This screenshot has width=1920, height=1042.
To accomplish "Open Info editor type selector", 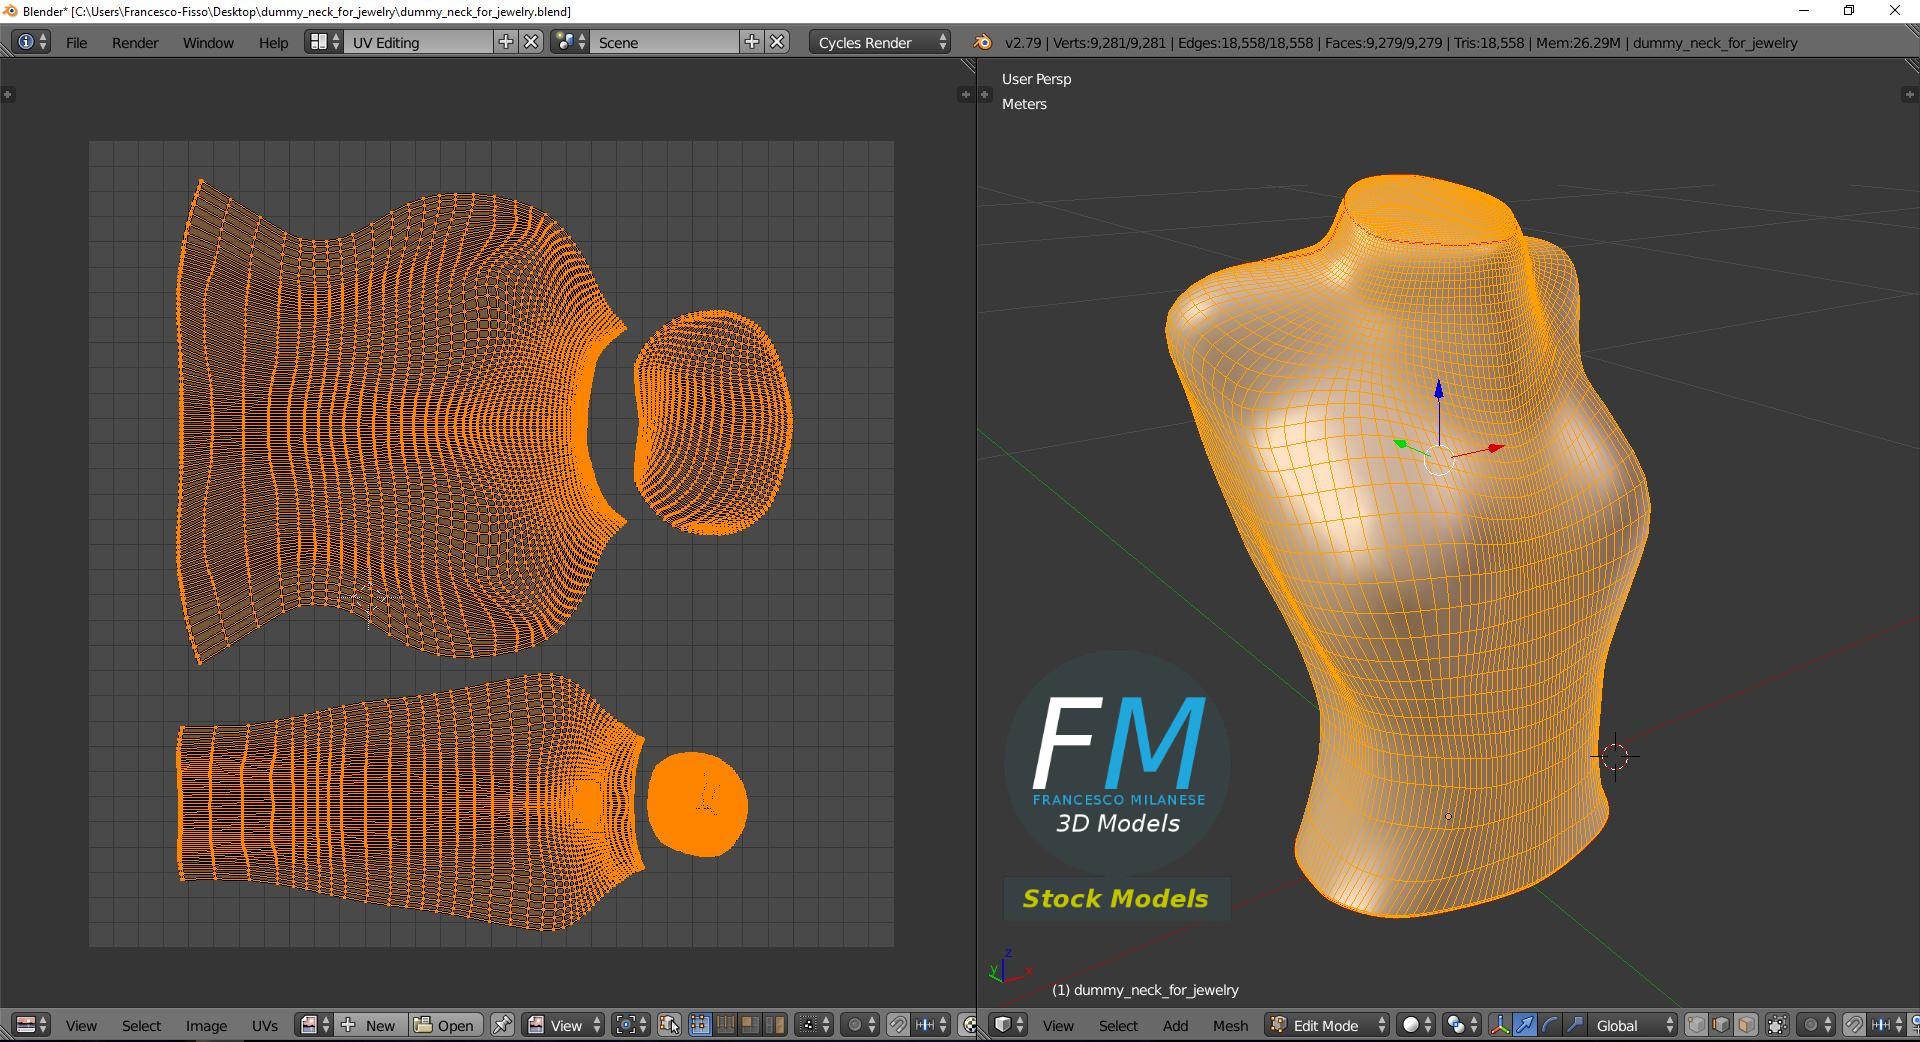I will coord(31,42).
